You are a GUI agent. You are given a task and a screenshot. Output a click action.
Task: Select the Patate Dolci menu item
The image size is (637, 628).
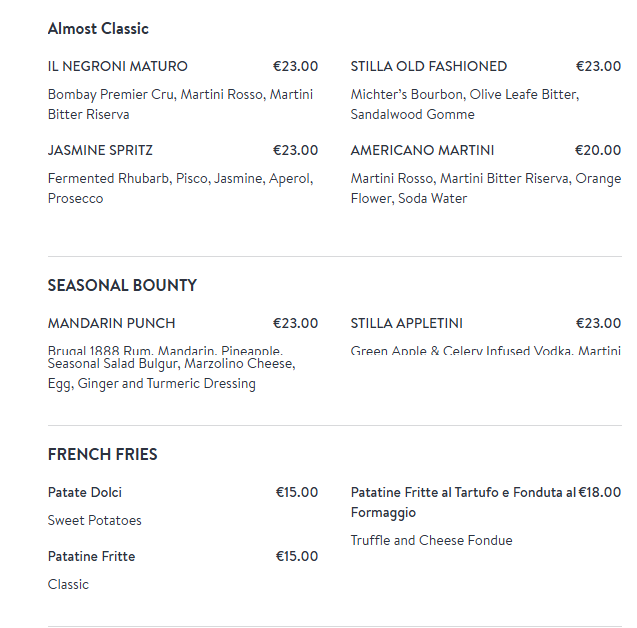85,492
